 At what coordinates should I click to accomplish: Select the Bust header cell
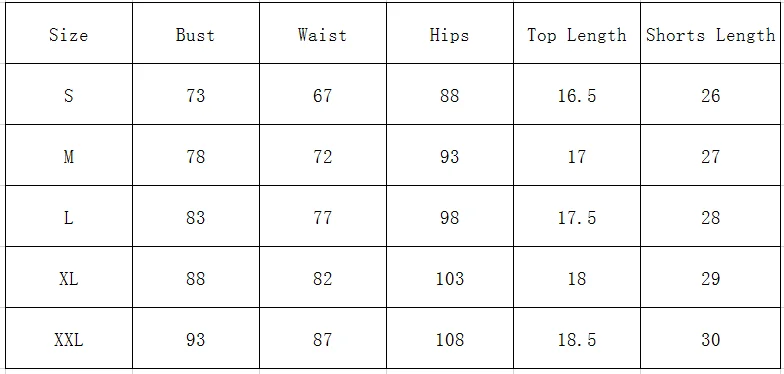click(196, 33)
